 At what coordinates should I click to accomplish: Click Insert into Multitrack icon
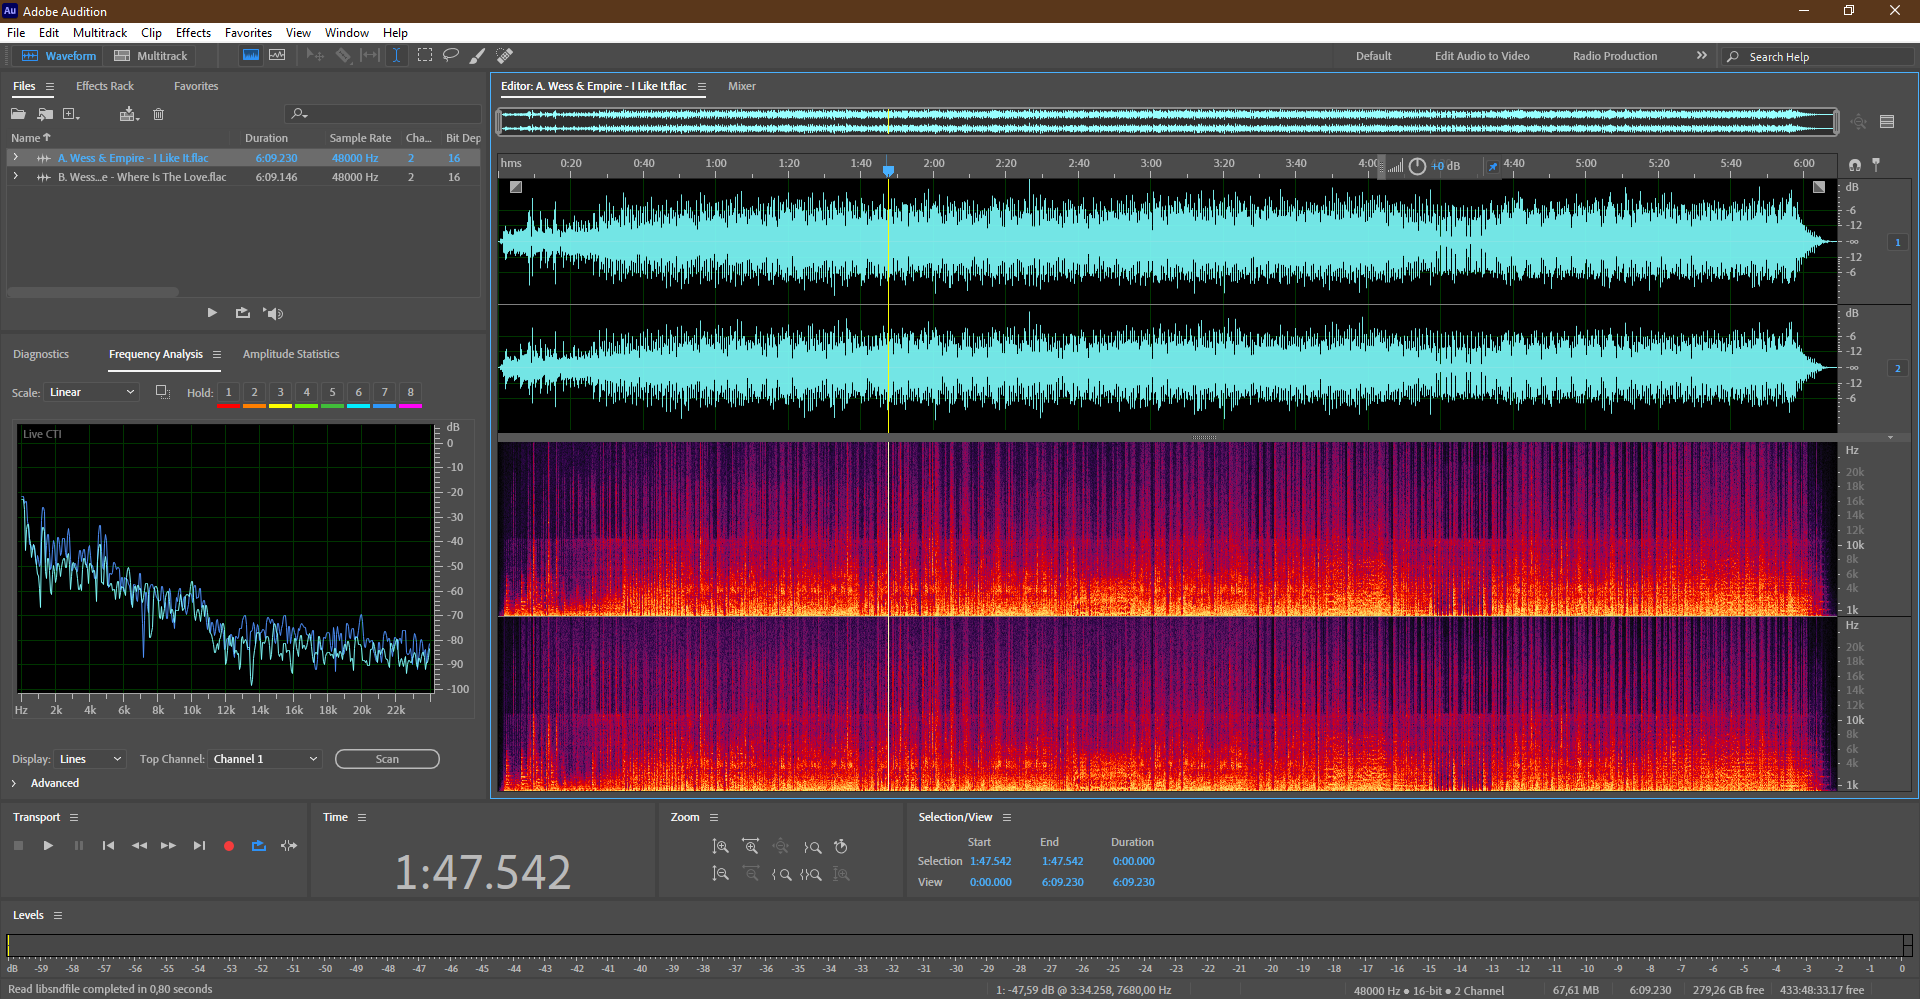click(128, 114)
